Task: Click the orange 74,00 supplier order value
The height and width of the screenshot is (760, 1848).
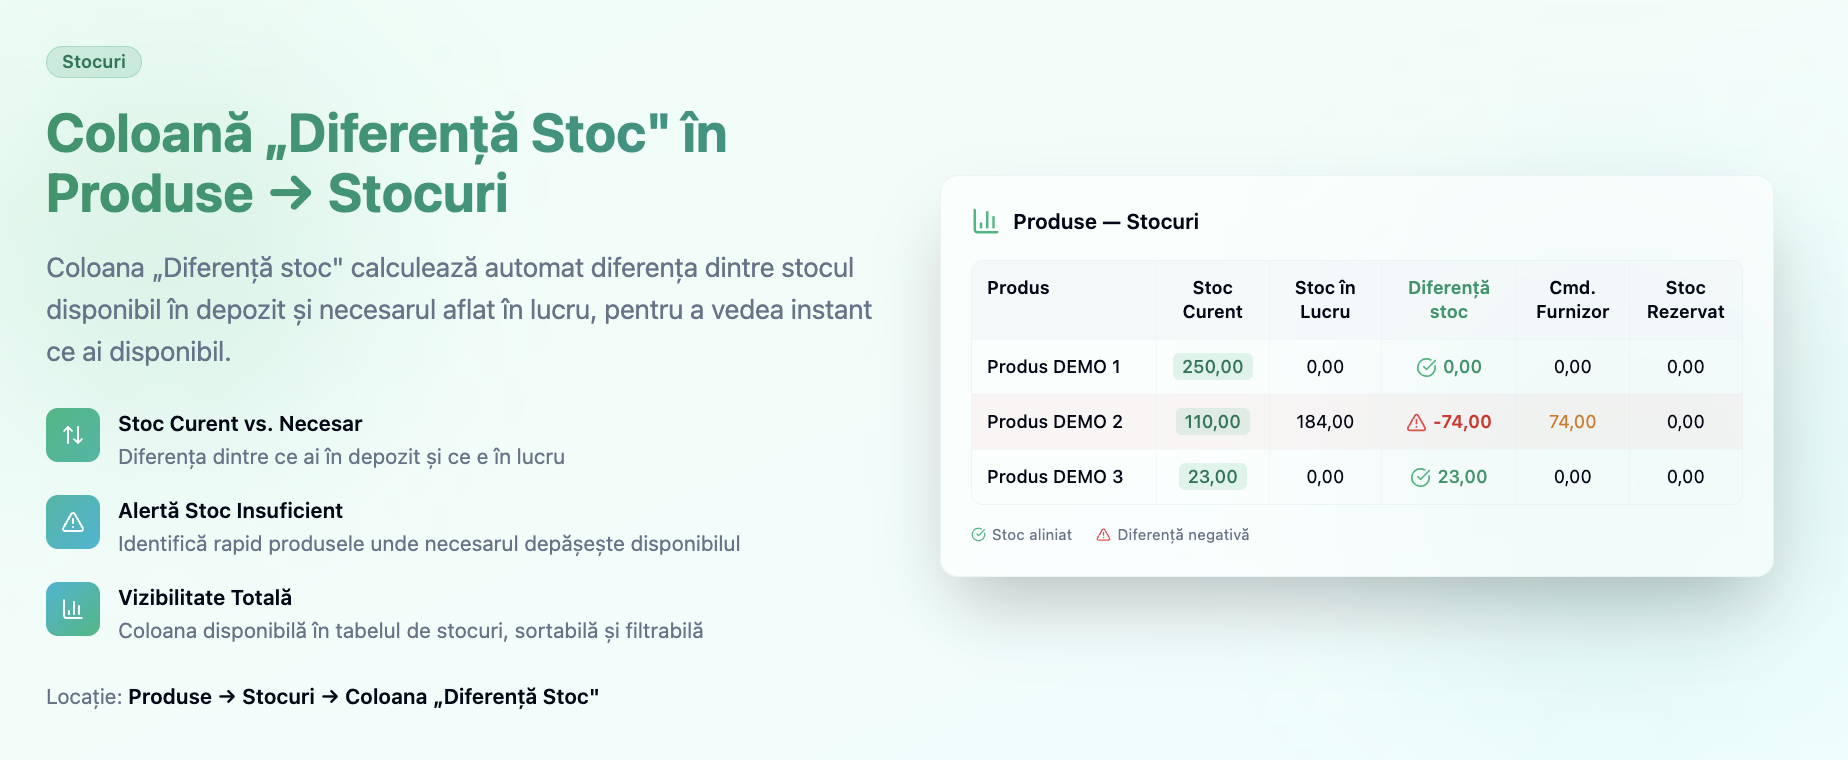Action: pos(1573,422)
